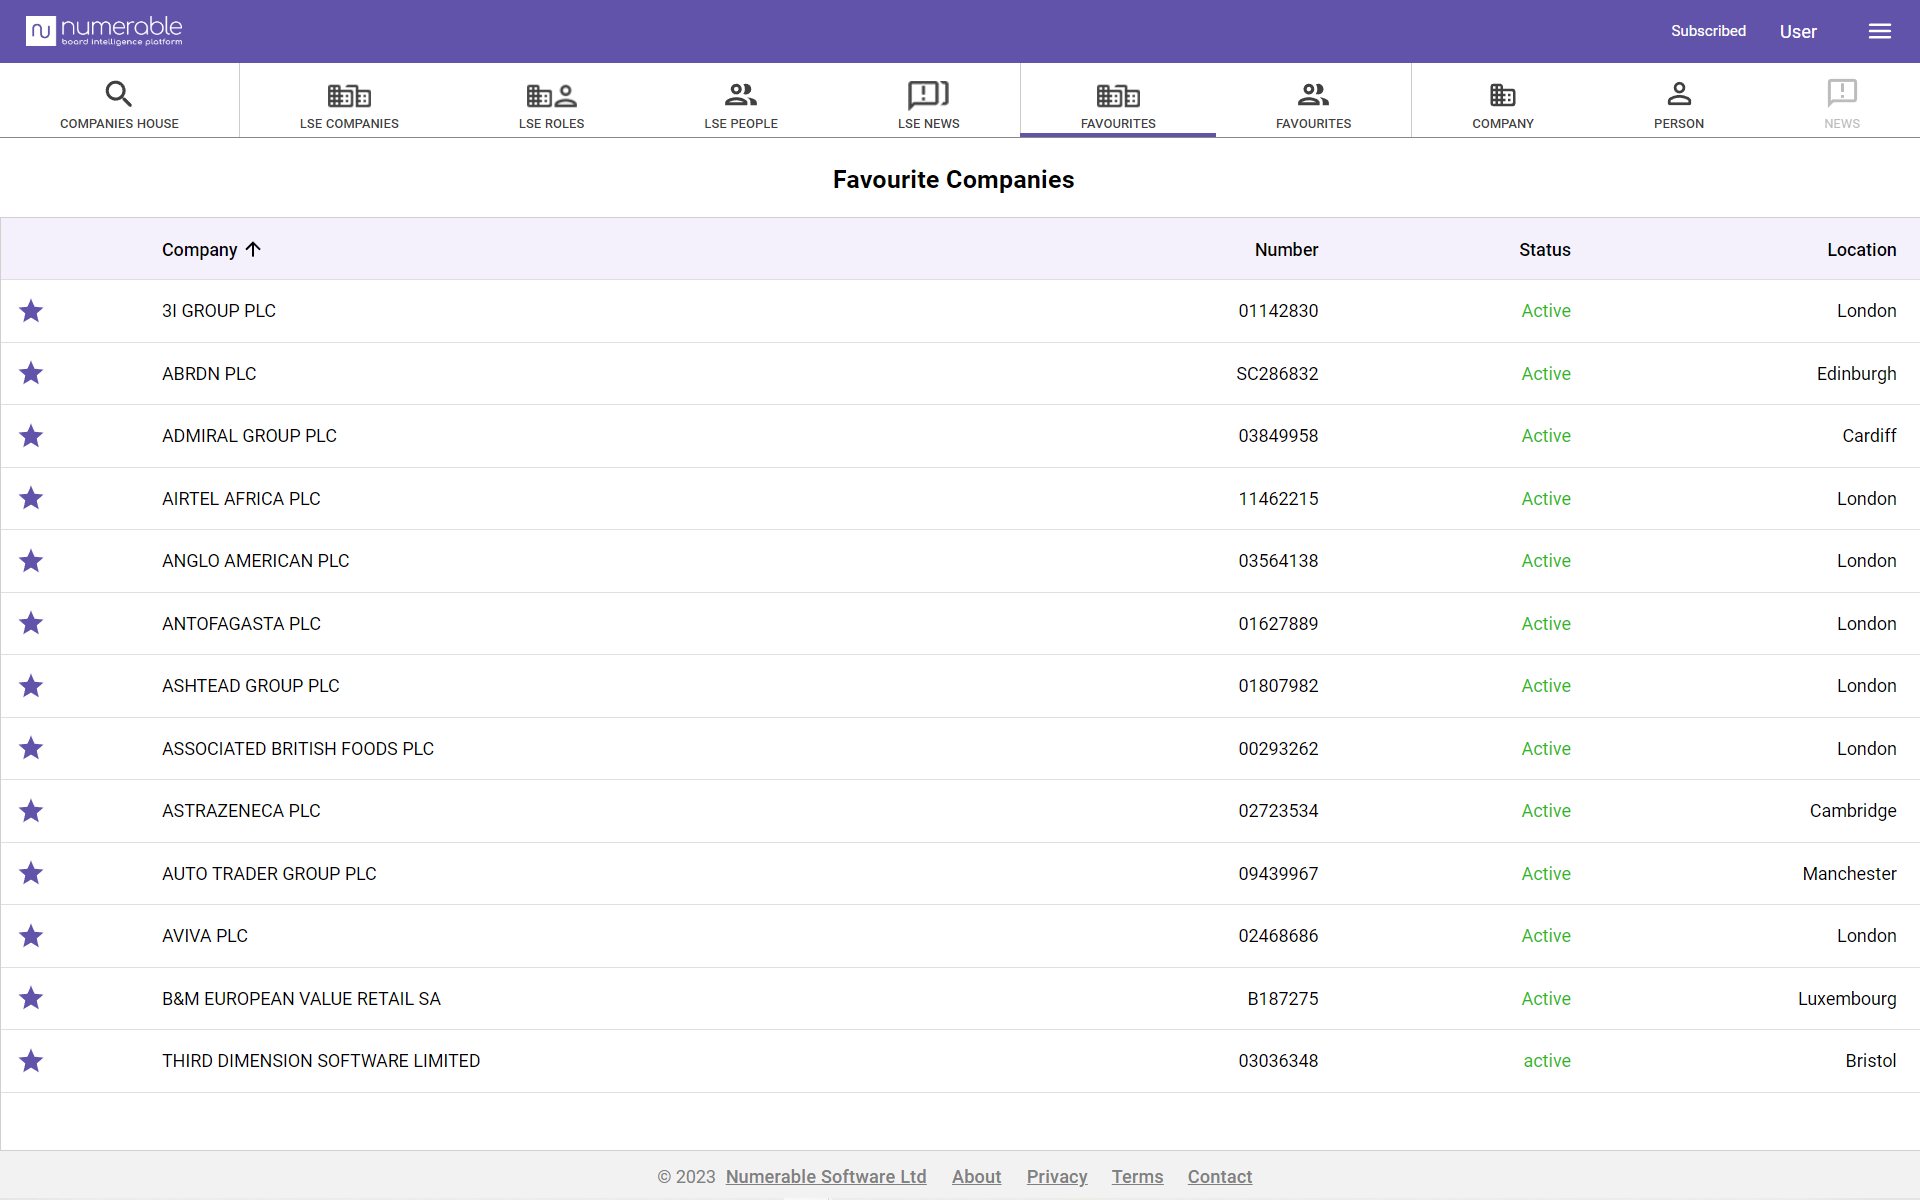Sort by Status column
The image size is (1920, 1200).
tap(1544, 250)
